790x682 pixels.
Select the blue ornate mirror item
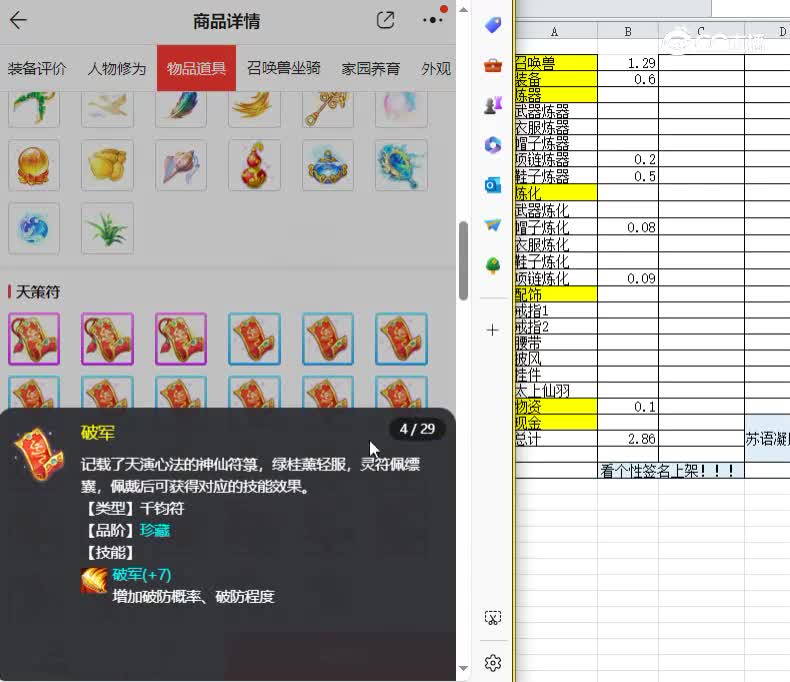tap(402, 166)
